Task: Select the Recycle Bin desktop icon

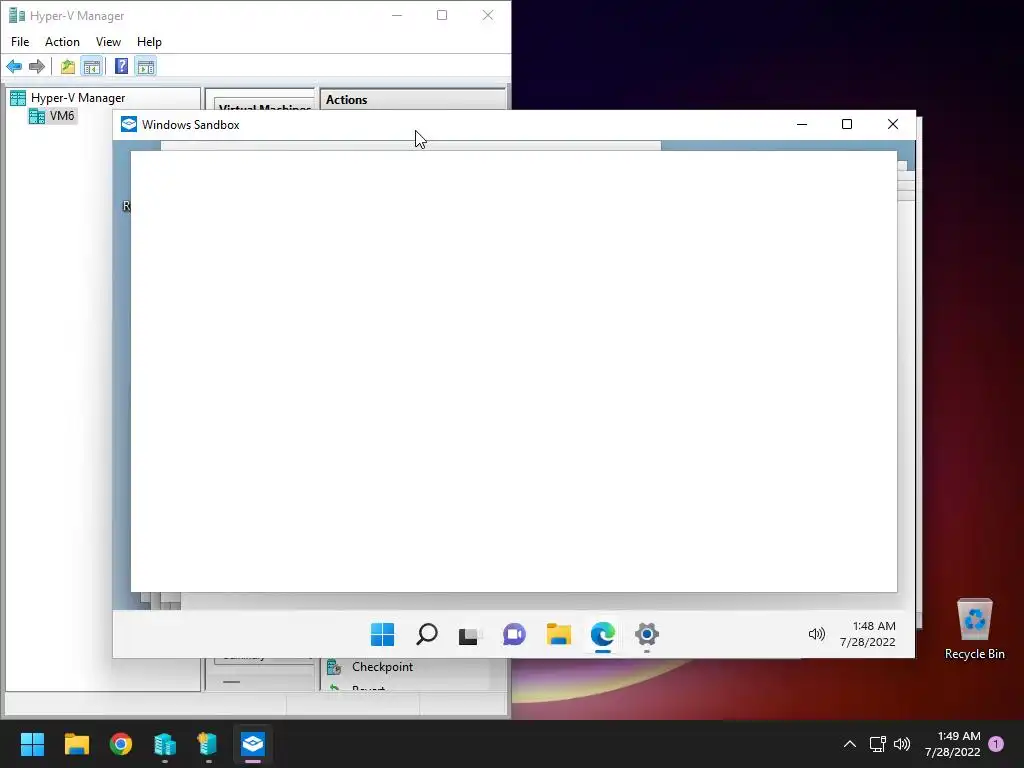Action: pyautogui.click(x=974, y=629)
